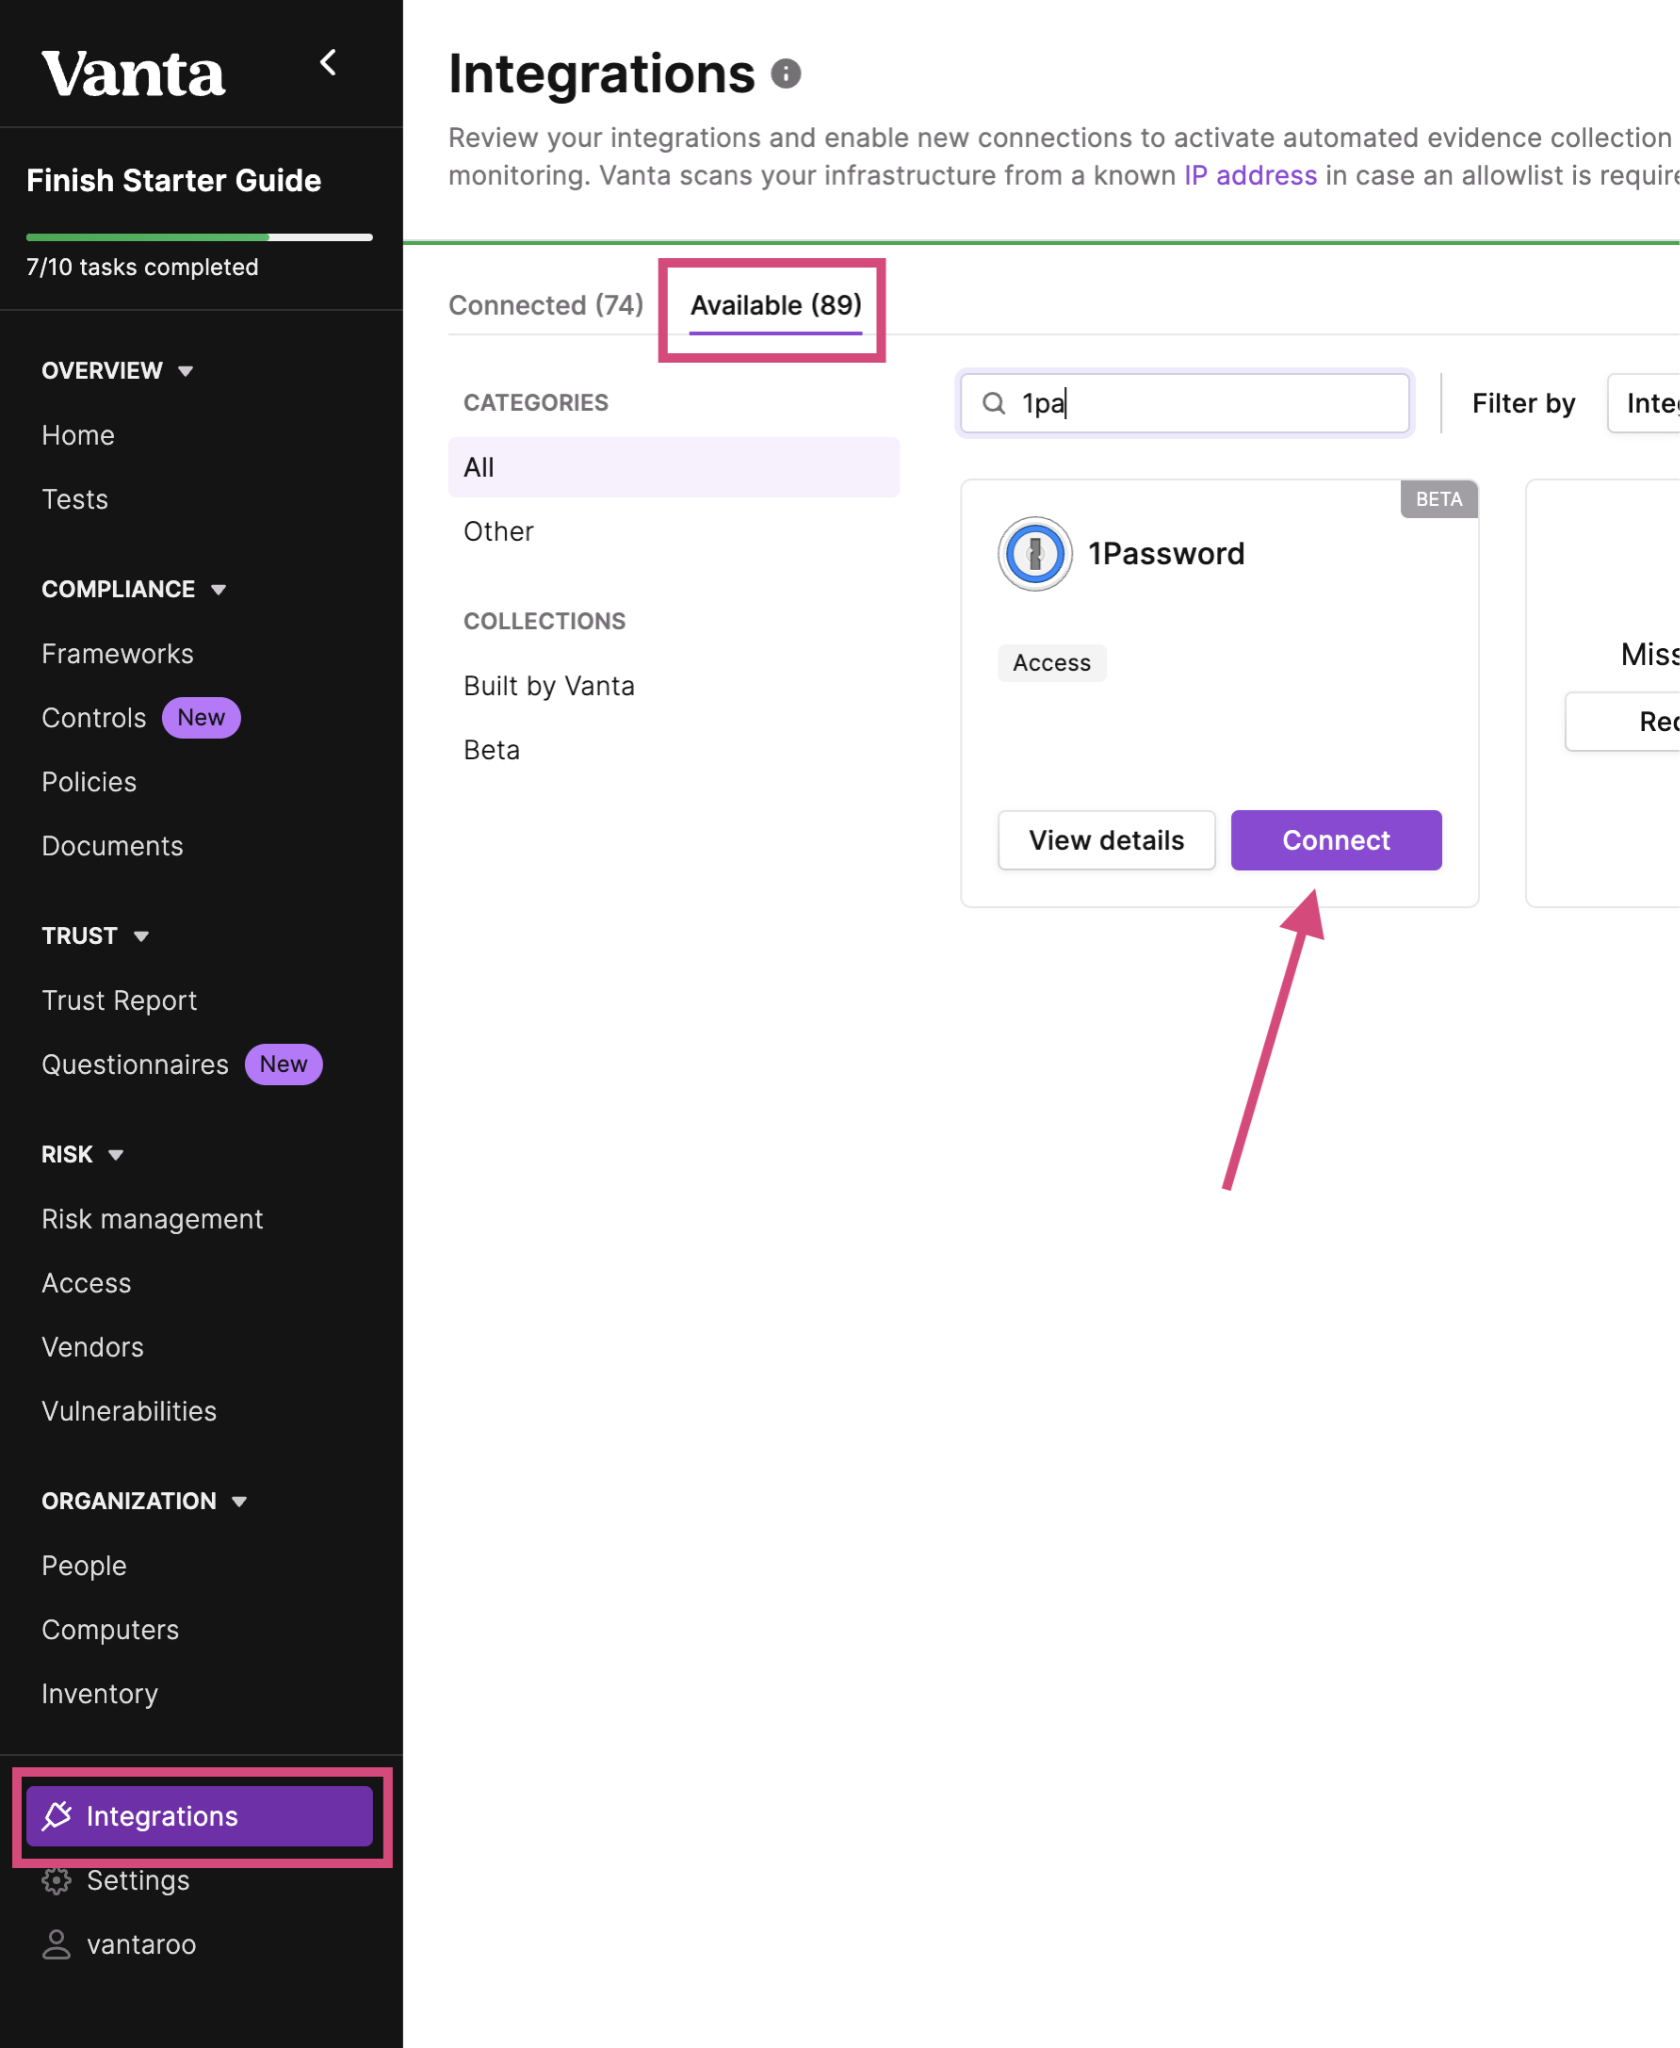This screenshot has width=1680, height=2048.
Task: Open the IP address link
Action: (1250, 176)
